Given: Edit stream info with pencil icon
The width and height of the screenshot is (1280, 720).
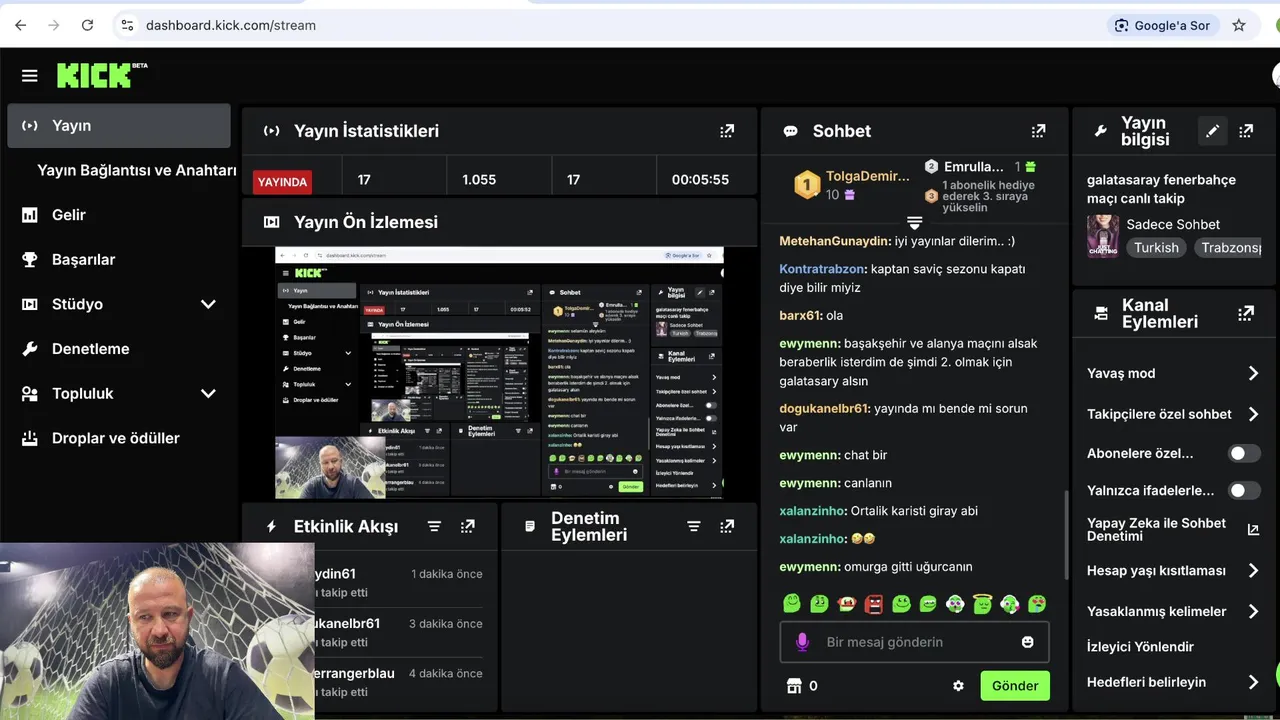Looking at the screenshot, I should (1212, 131).
